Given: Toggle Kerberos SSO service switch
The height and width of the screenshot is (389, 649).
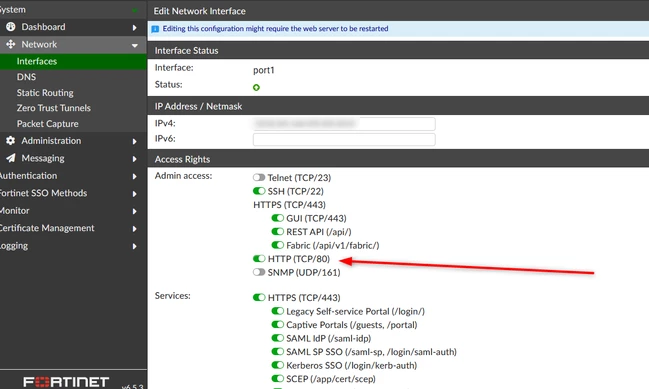Looking at the screenshot, I should click(278, 365).
